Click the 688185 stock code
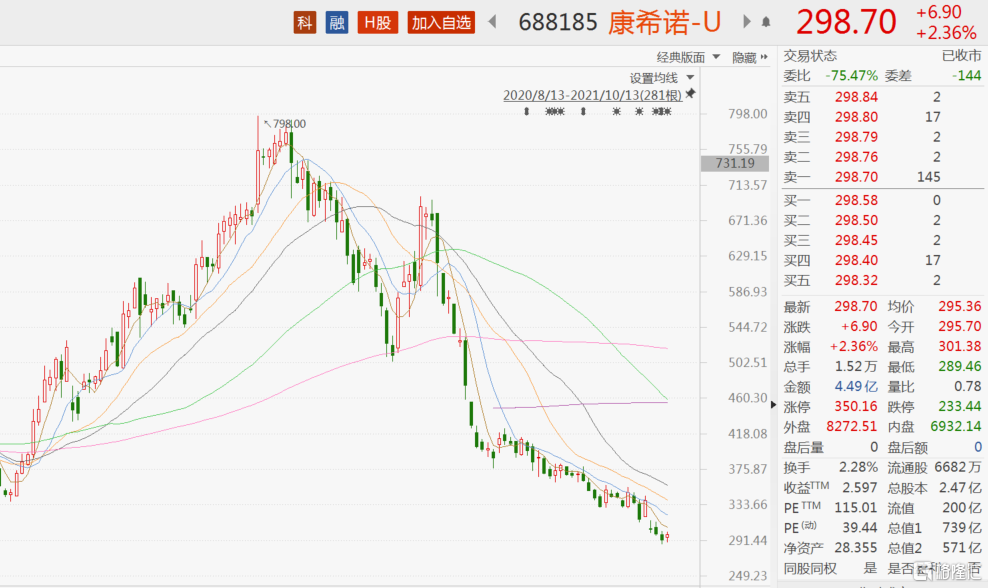Screen dimensions: 988x588 (558, 22)
